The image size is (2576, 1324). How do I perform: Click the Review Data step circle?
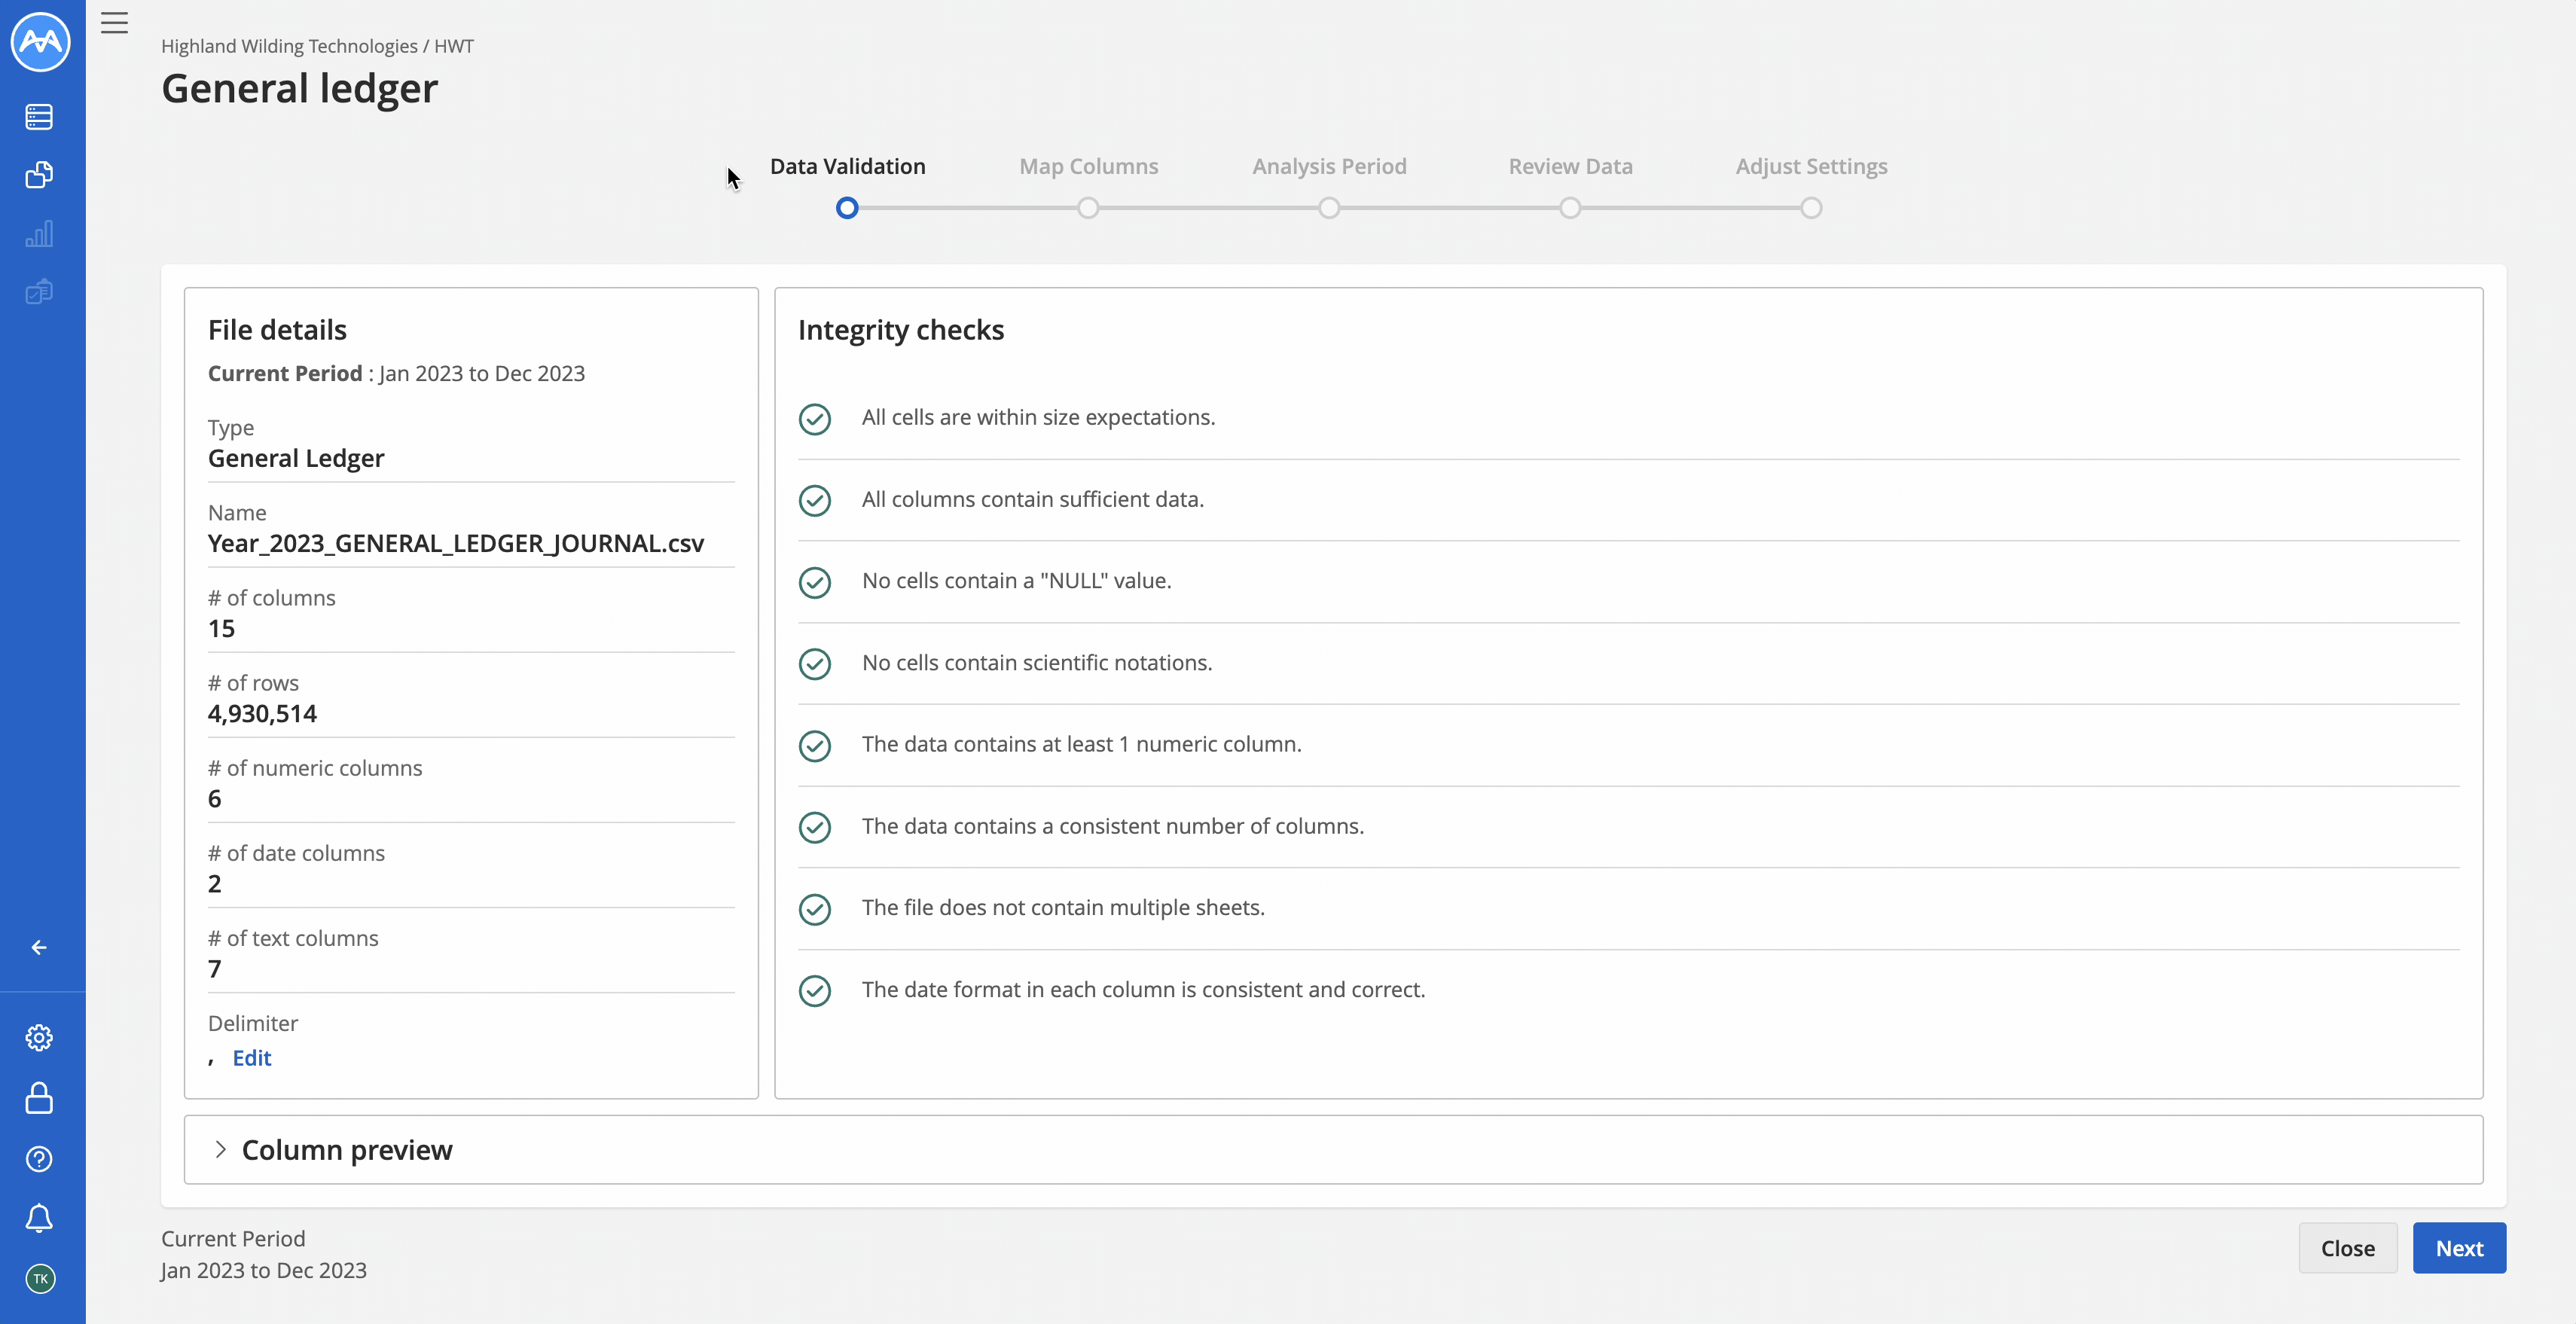pos(1570,208)
